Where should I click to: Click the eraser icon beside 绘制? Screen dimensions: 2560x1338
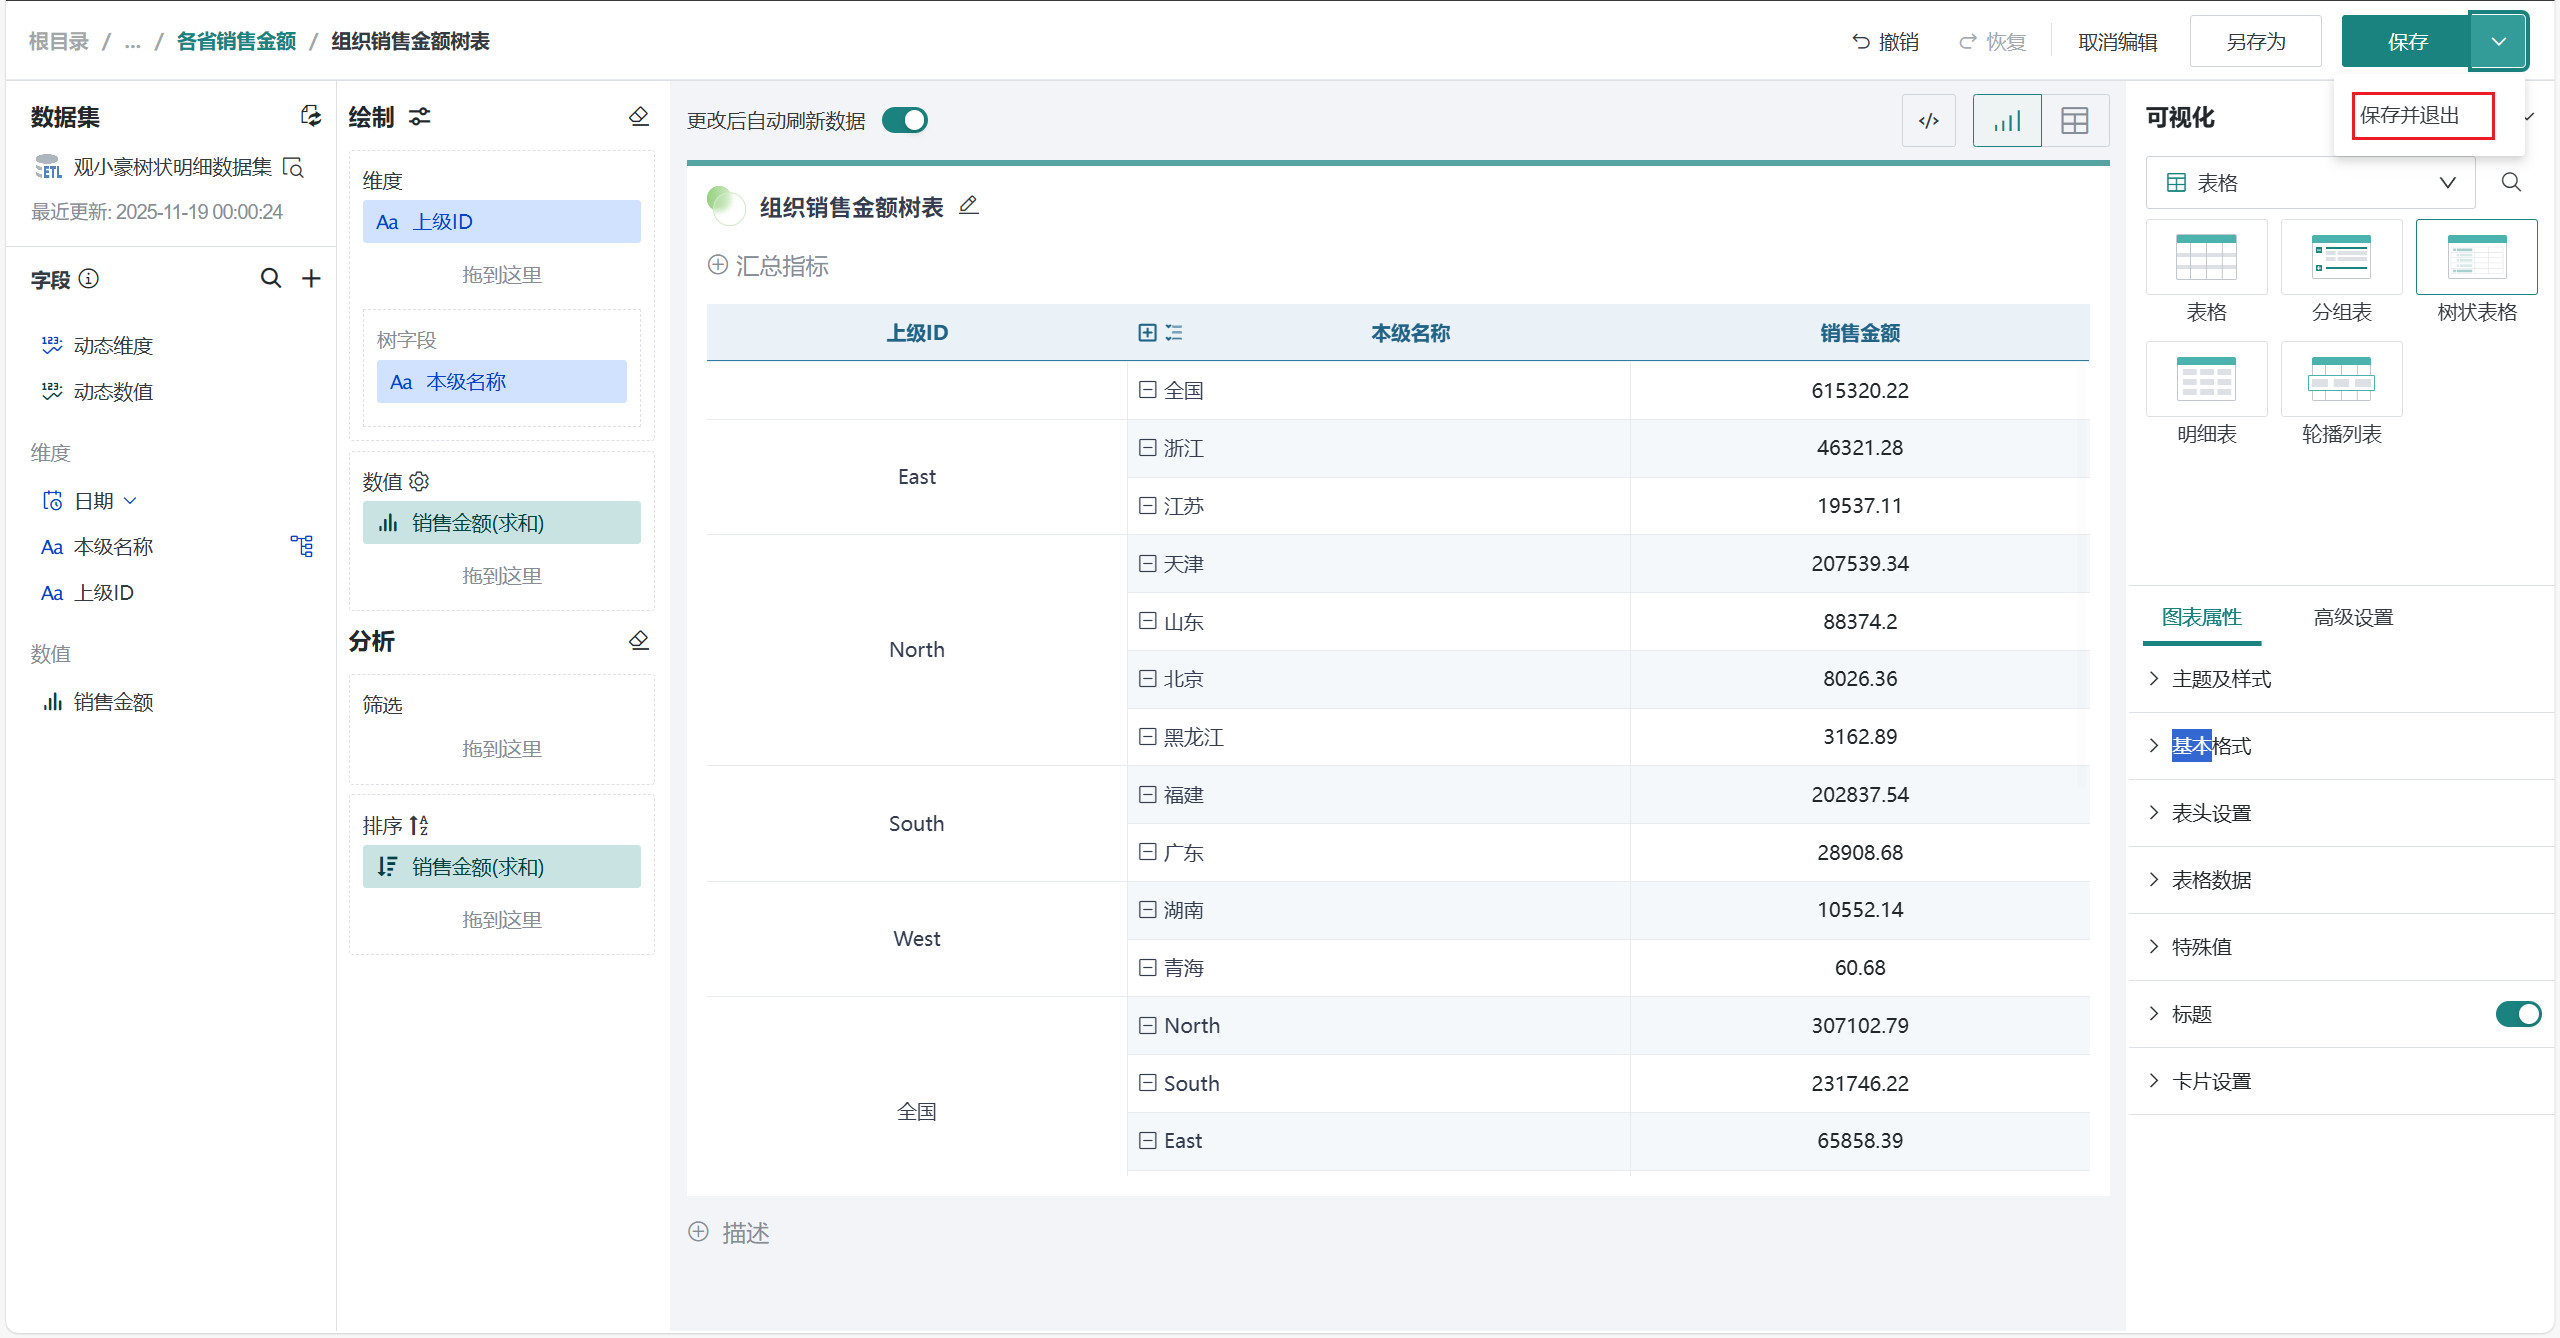[x=639, y=117]
